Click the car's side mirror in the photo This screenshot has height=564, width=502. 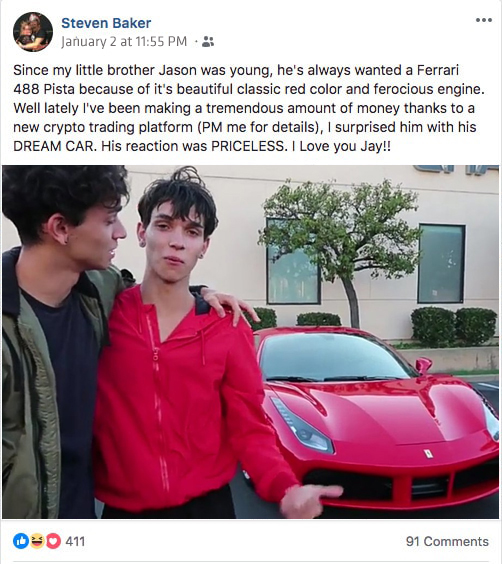click(424, 365)
